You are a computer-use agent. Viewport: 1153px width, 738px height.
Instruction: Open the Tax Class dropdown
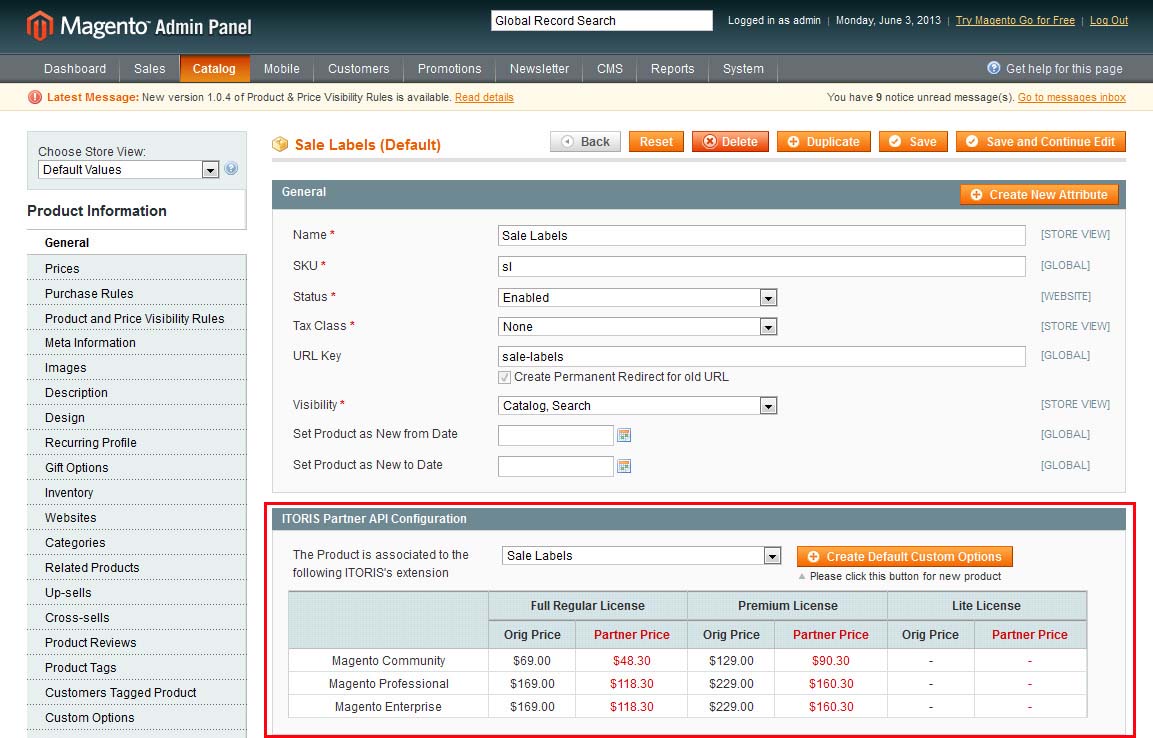(638, 327)
